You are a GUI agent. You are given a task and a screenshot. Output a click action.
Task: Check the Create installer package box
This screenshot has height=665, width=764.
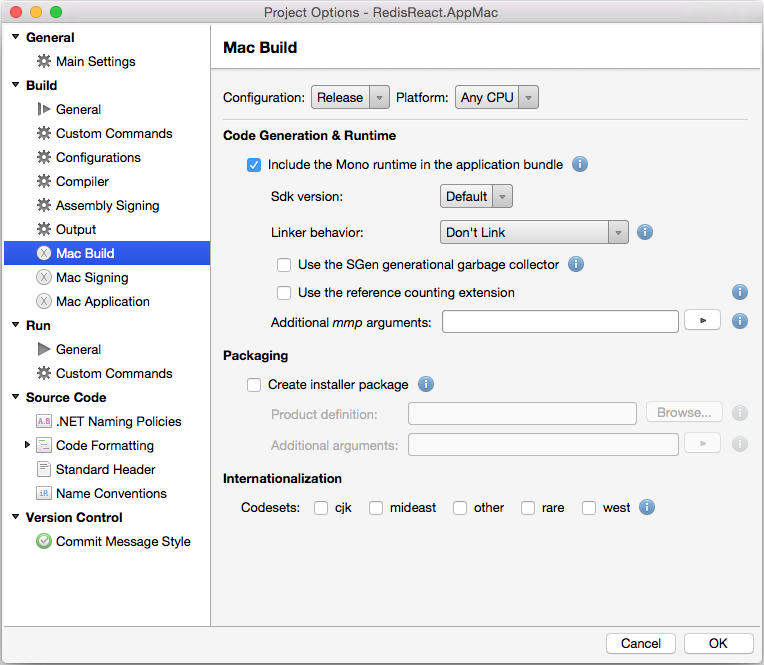254,385
